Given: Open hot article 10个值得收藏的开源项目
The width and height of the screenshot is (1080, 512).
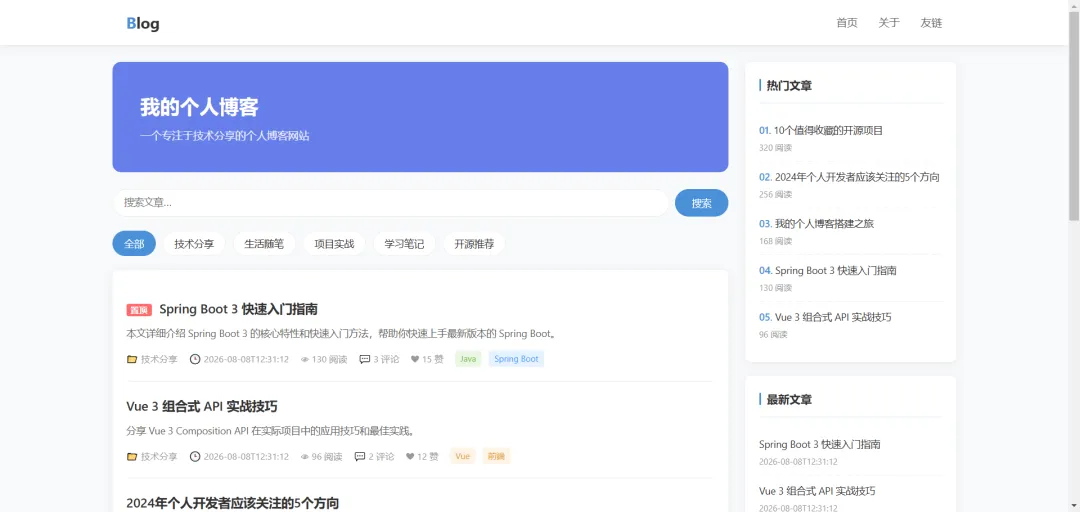Looking at the screenshot, I should click(x=829, y=130).
